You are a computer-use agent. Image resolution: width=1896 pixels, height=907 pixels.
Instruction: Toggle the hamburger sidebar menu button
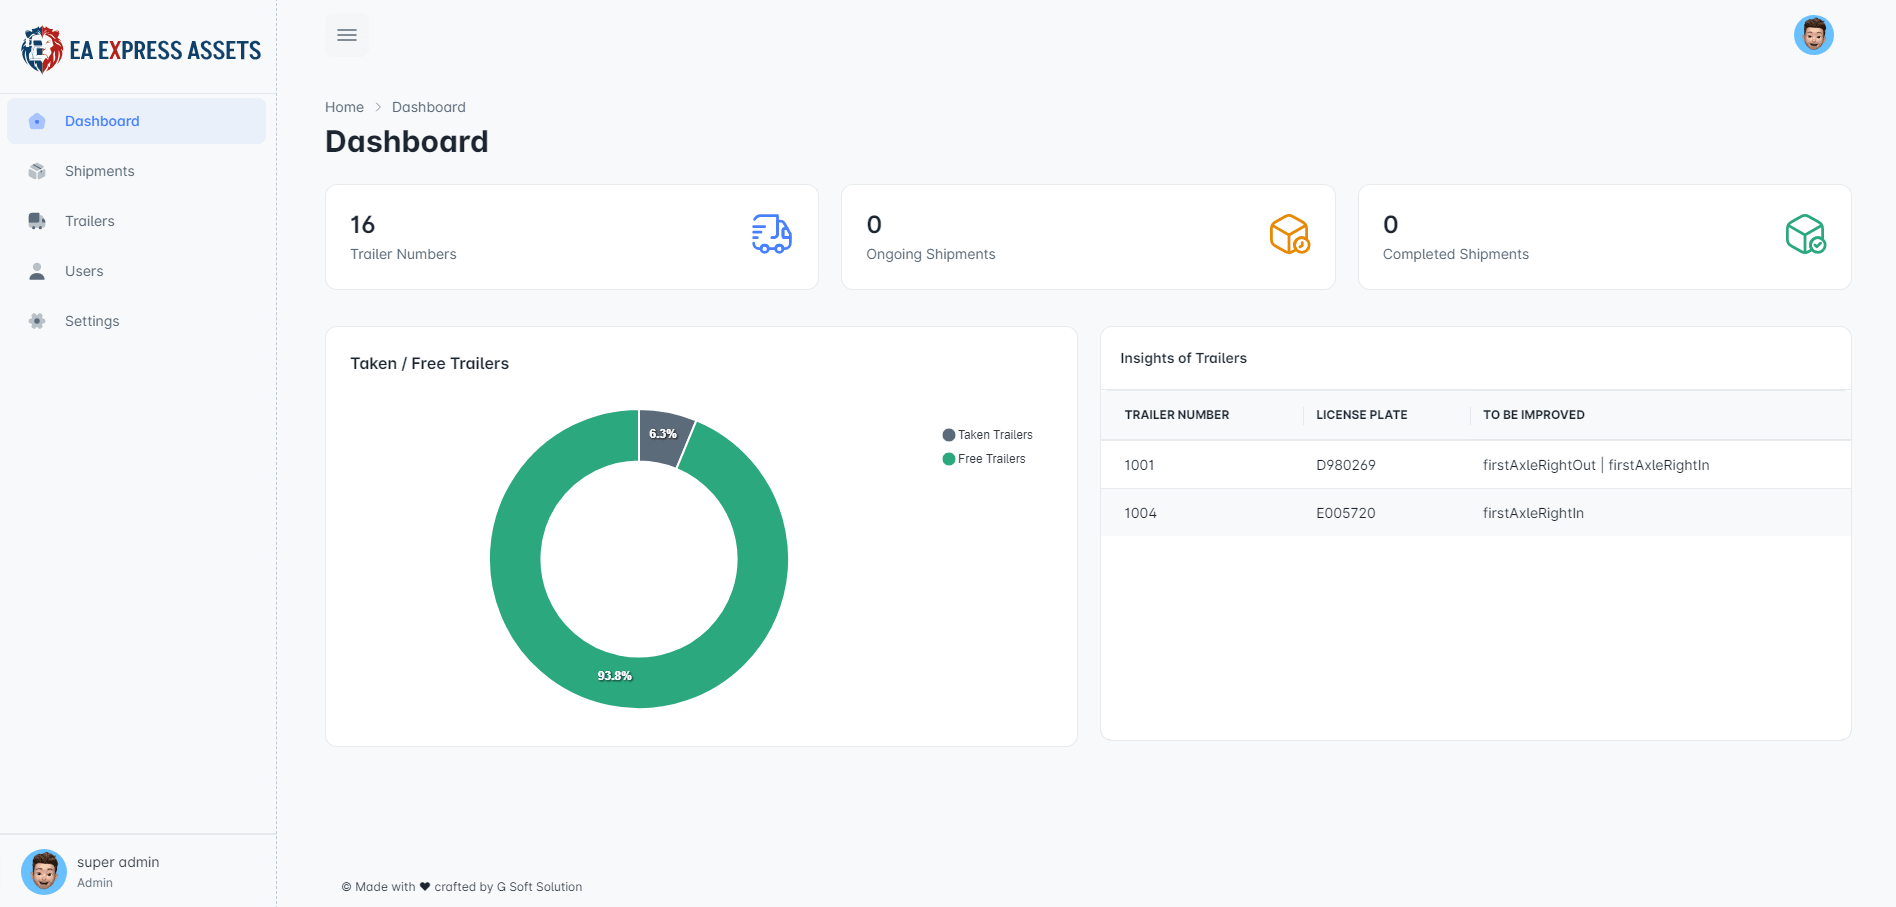(x=347, y=35)
